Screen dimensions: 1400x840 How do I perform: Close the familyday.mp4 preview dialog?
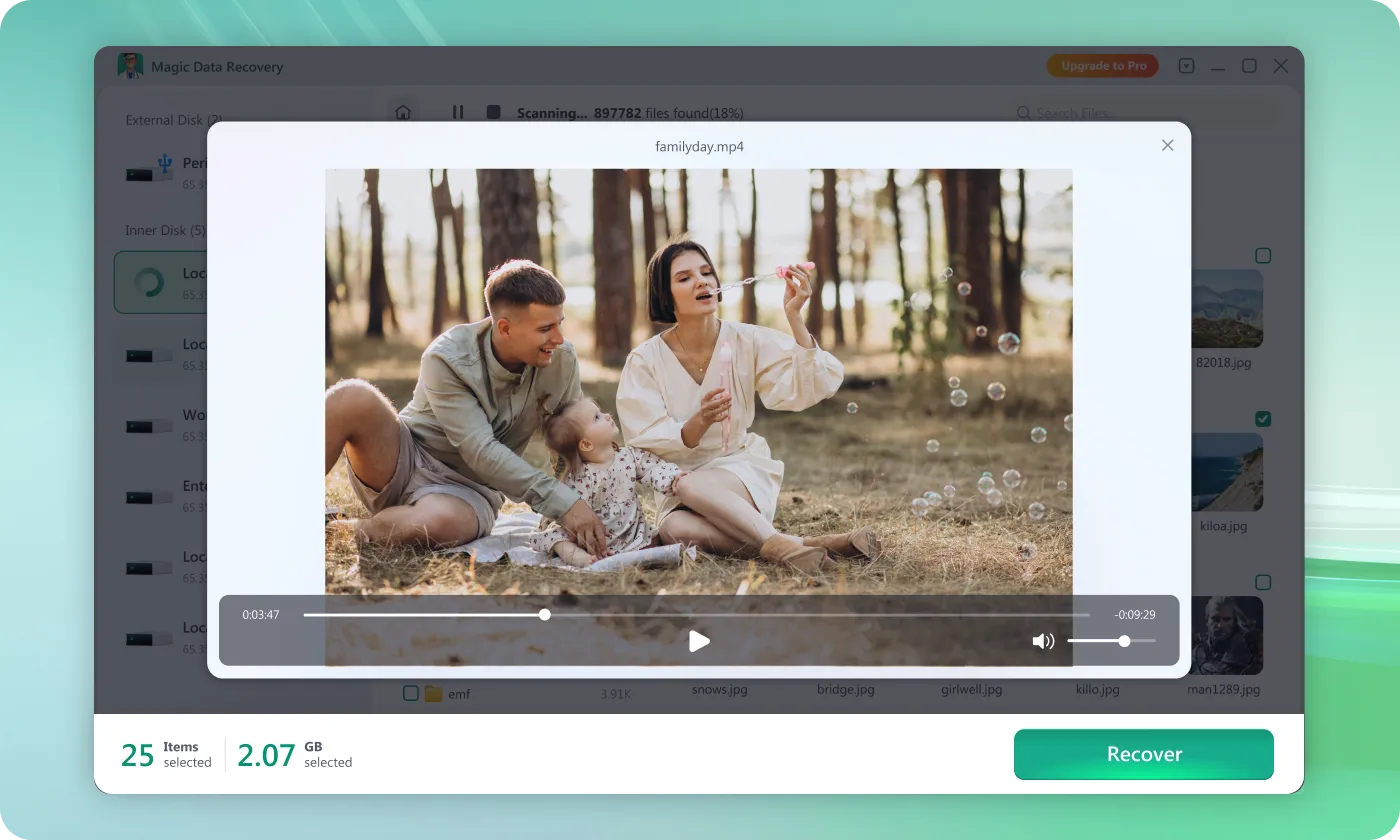click(1167, 145)
